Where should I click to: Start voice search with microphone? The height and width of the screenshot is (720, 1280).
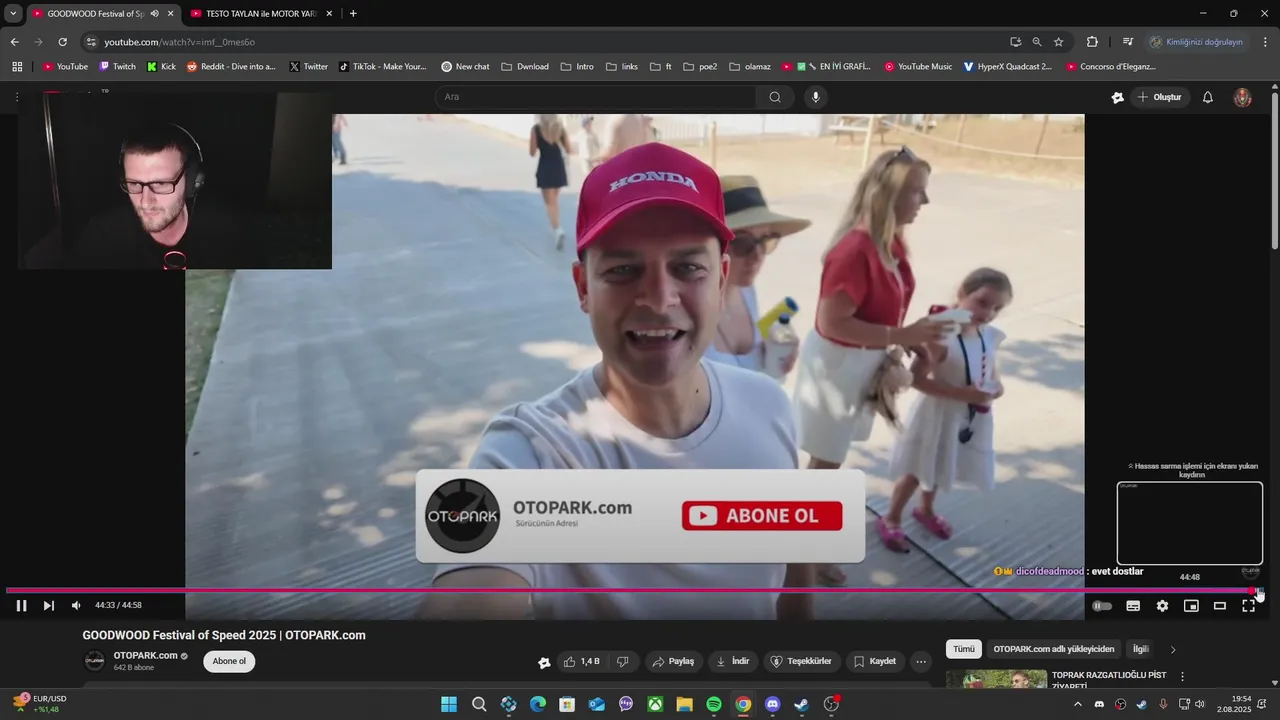[x=815, y=97]
